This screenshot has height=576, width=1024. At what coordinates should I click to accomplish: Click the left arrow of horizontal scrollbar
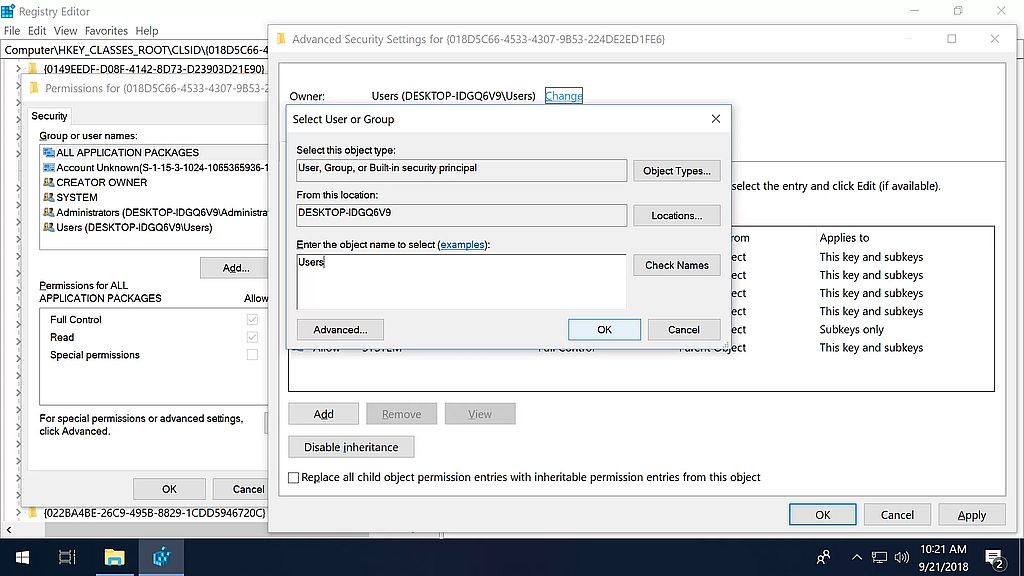(x=8, y=530)
